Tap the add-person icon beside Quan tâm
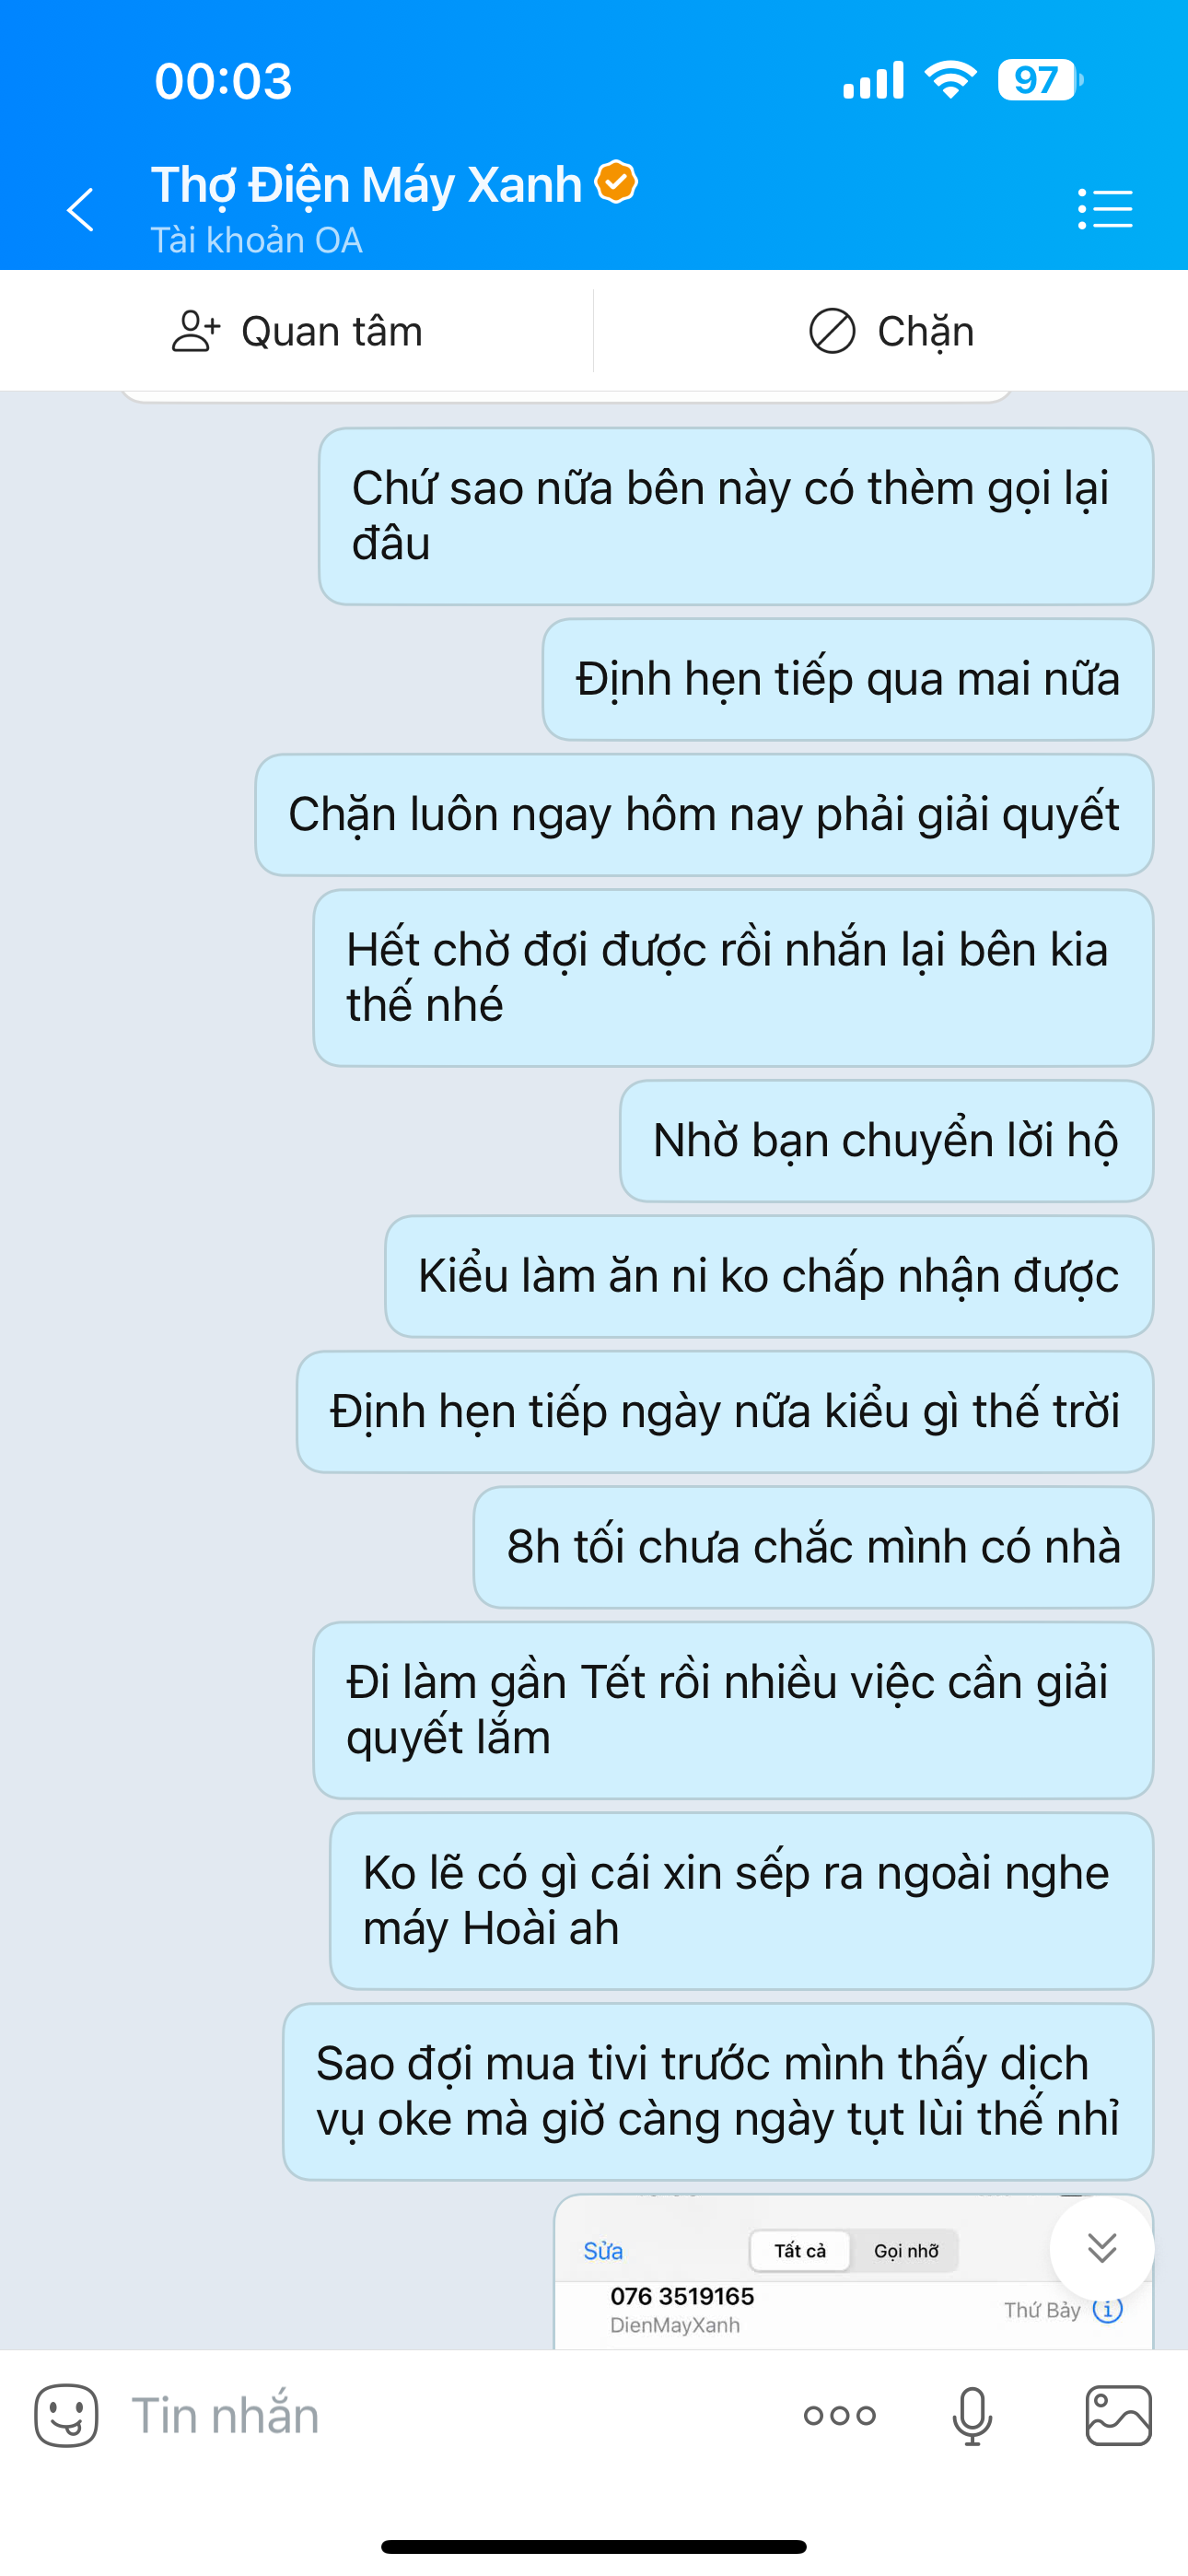Image resolution: width=1188 pixels, height=2576 pixels. [195, 331]
